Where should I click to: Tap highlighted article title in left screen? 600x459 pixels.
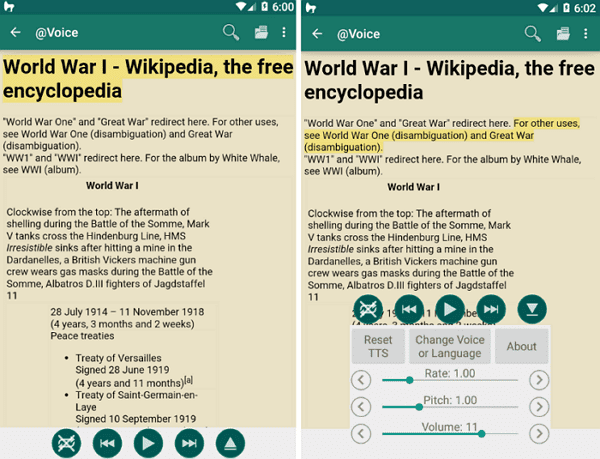click(x=148, y=79)
